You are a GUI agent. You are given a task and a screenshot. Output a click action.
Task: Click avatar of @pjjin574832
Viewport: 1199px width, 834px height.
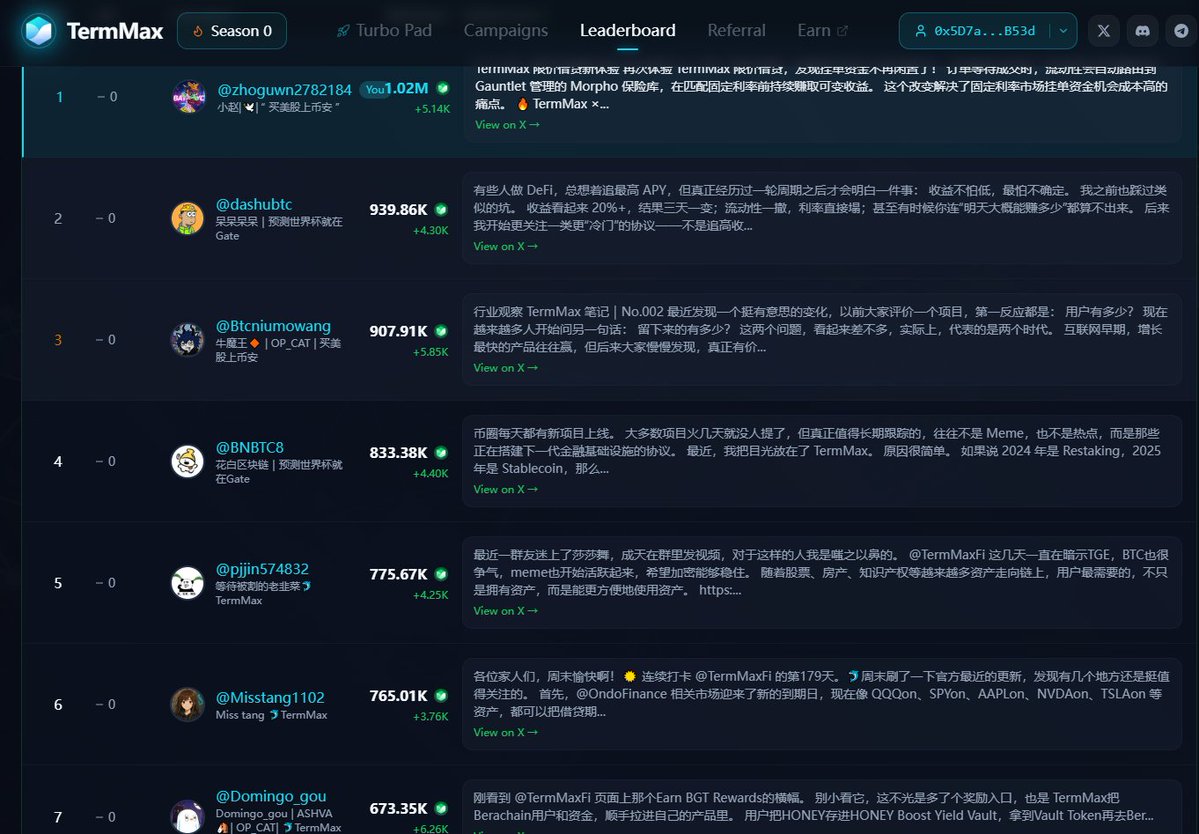(187, 583)
